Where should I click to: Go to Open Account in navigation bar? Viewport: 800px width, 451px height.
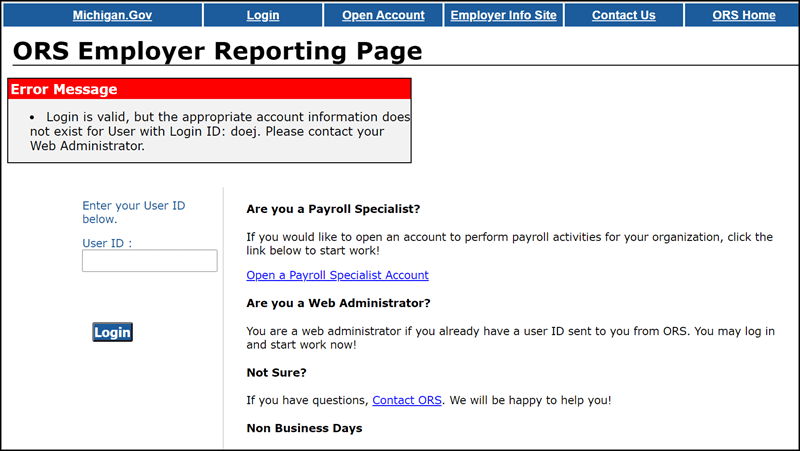383,15
